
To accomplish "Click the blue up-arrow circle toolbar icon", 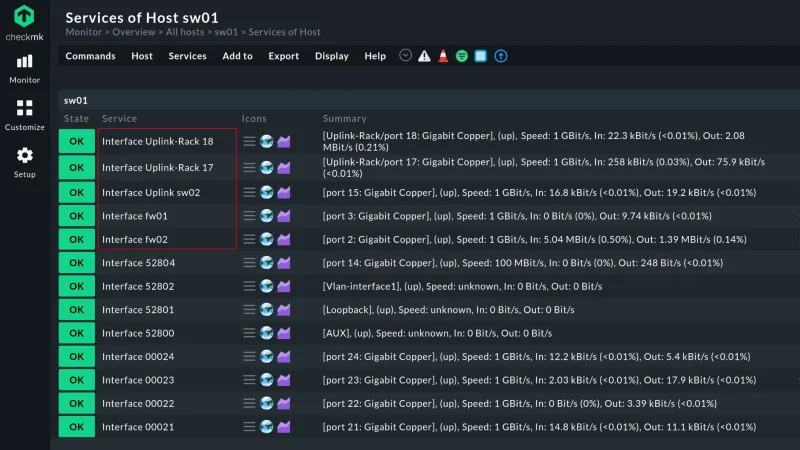I will point(501,56).
